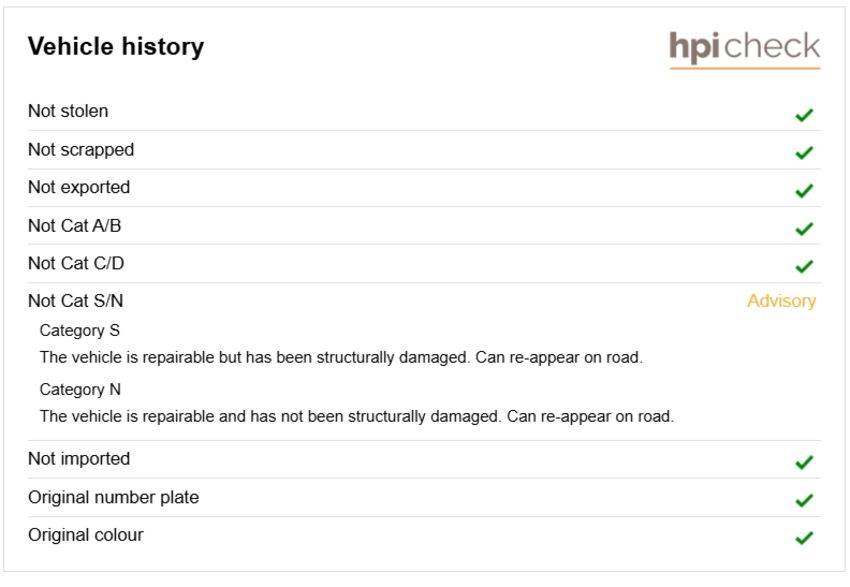Click the checkmark for Not Cat A/B
Image resolution: width=850 pixels, height=587 pixels.
(x=804, y=229)
